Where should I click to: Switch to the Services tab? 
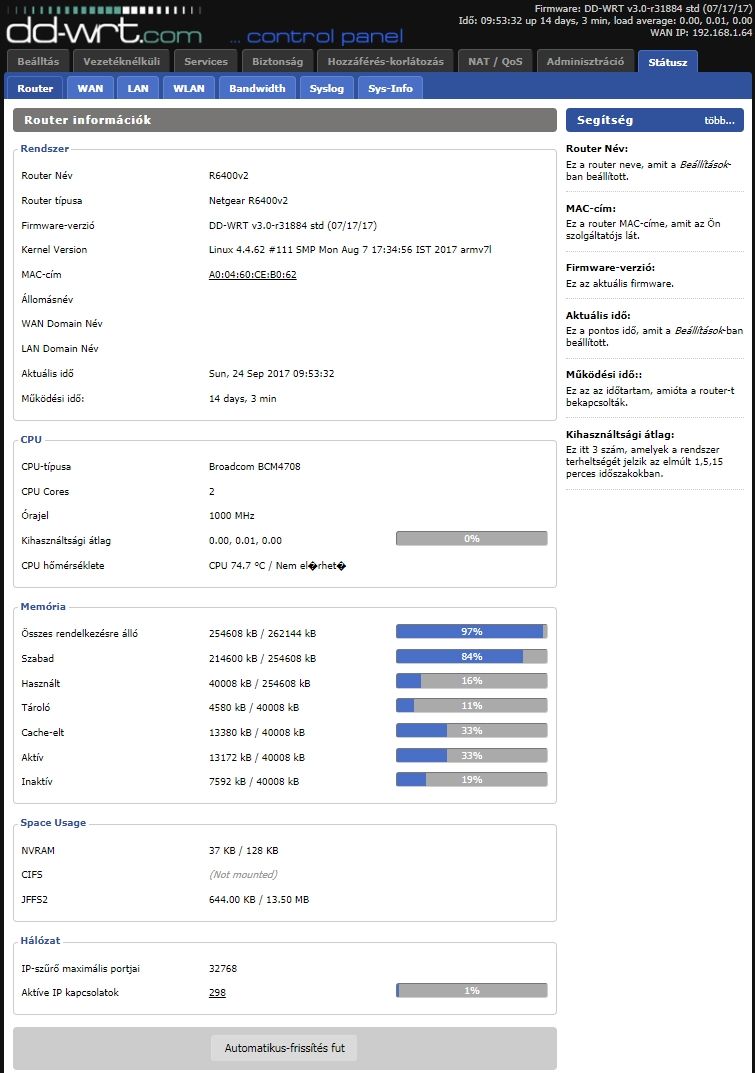205,62
